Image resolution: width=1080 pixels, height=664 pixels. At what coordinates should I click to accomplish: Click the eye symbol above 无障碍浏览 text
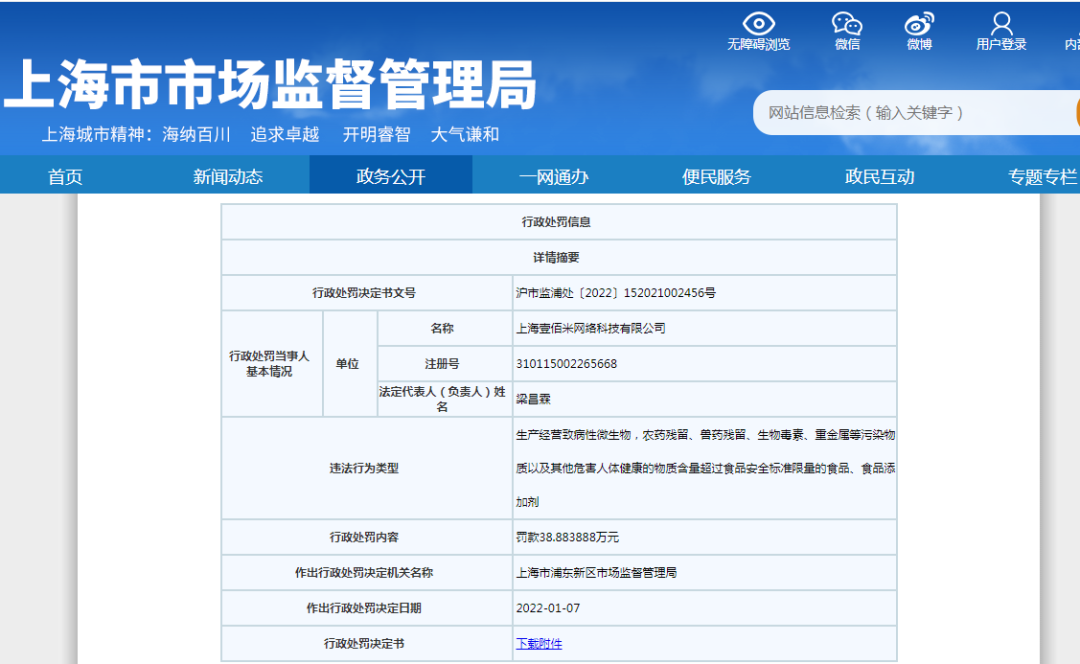[759, 22]
